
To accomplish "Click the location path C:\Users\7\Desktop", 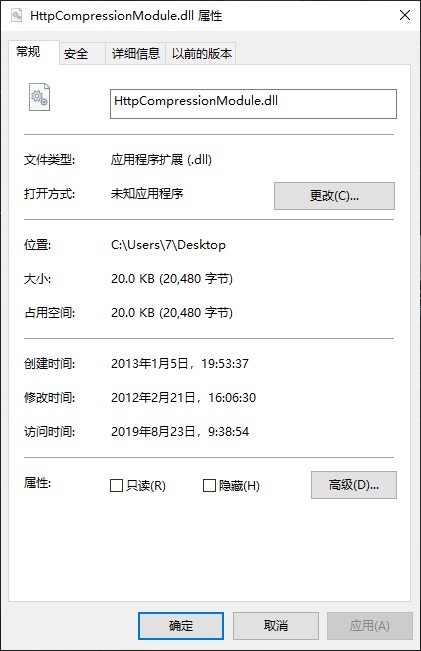I will coord(168,245).
